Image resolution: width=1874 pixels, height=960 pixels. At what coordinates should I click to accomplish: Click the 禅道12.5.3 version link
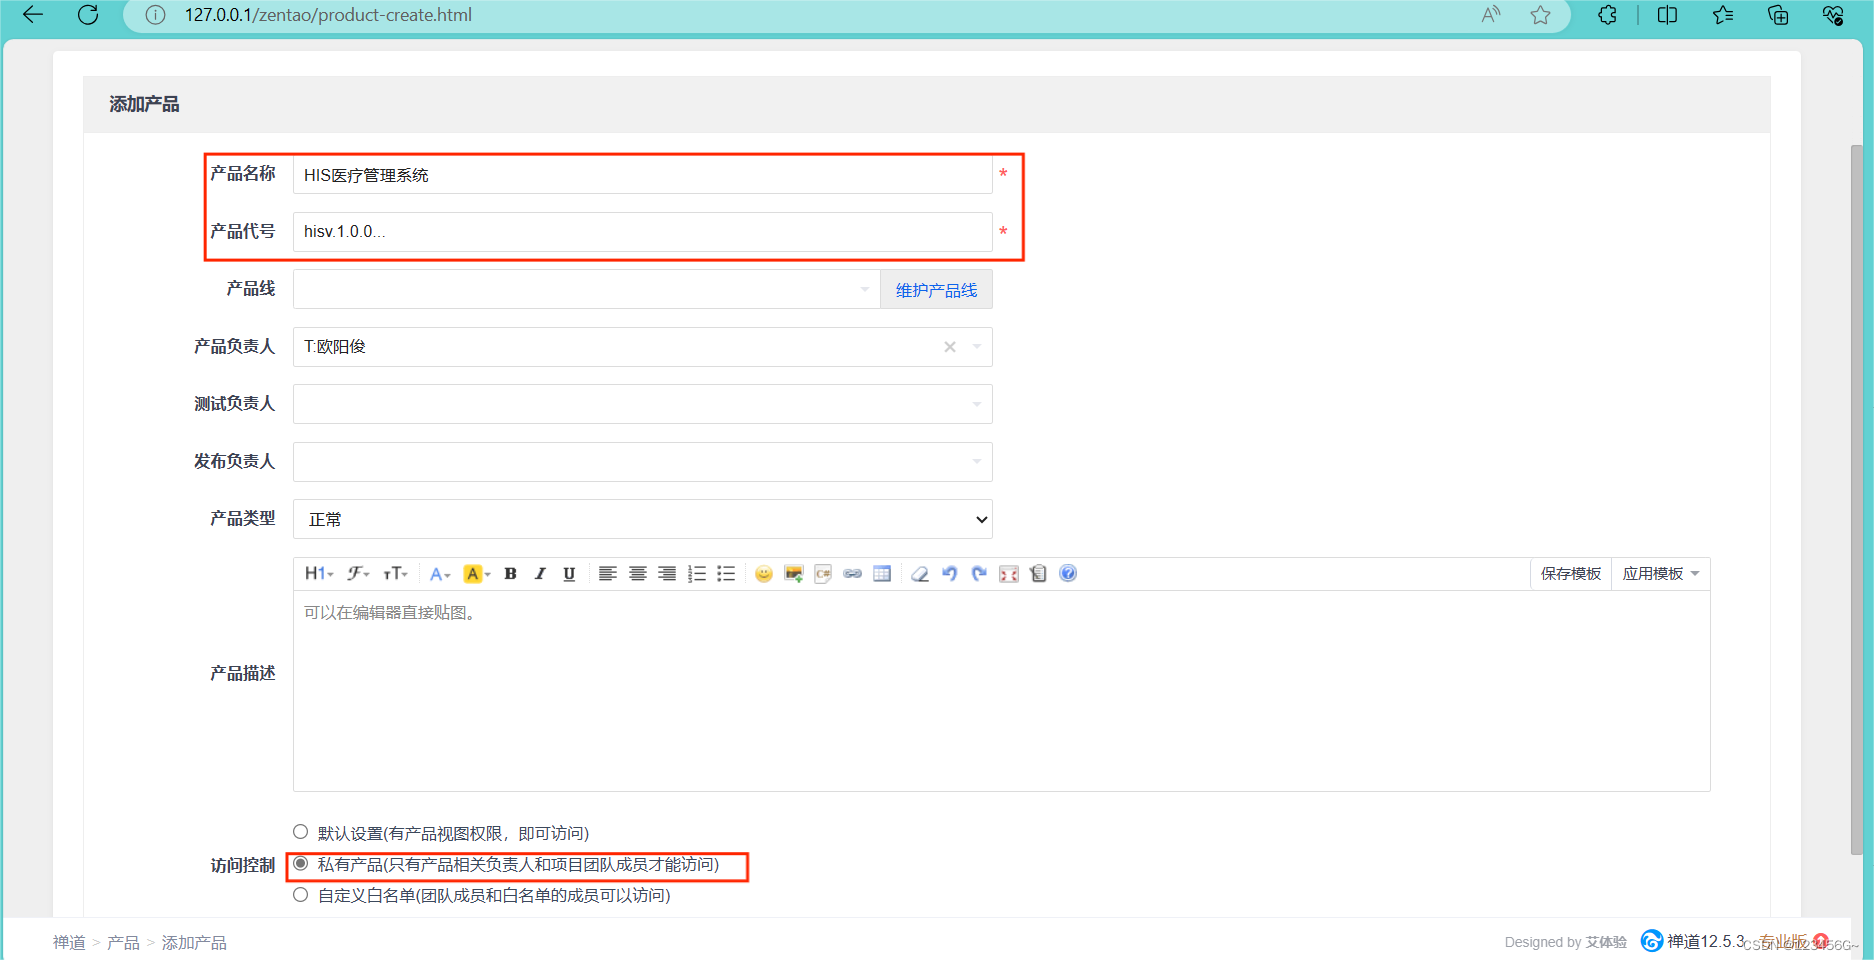click(1693, 941)
